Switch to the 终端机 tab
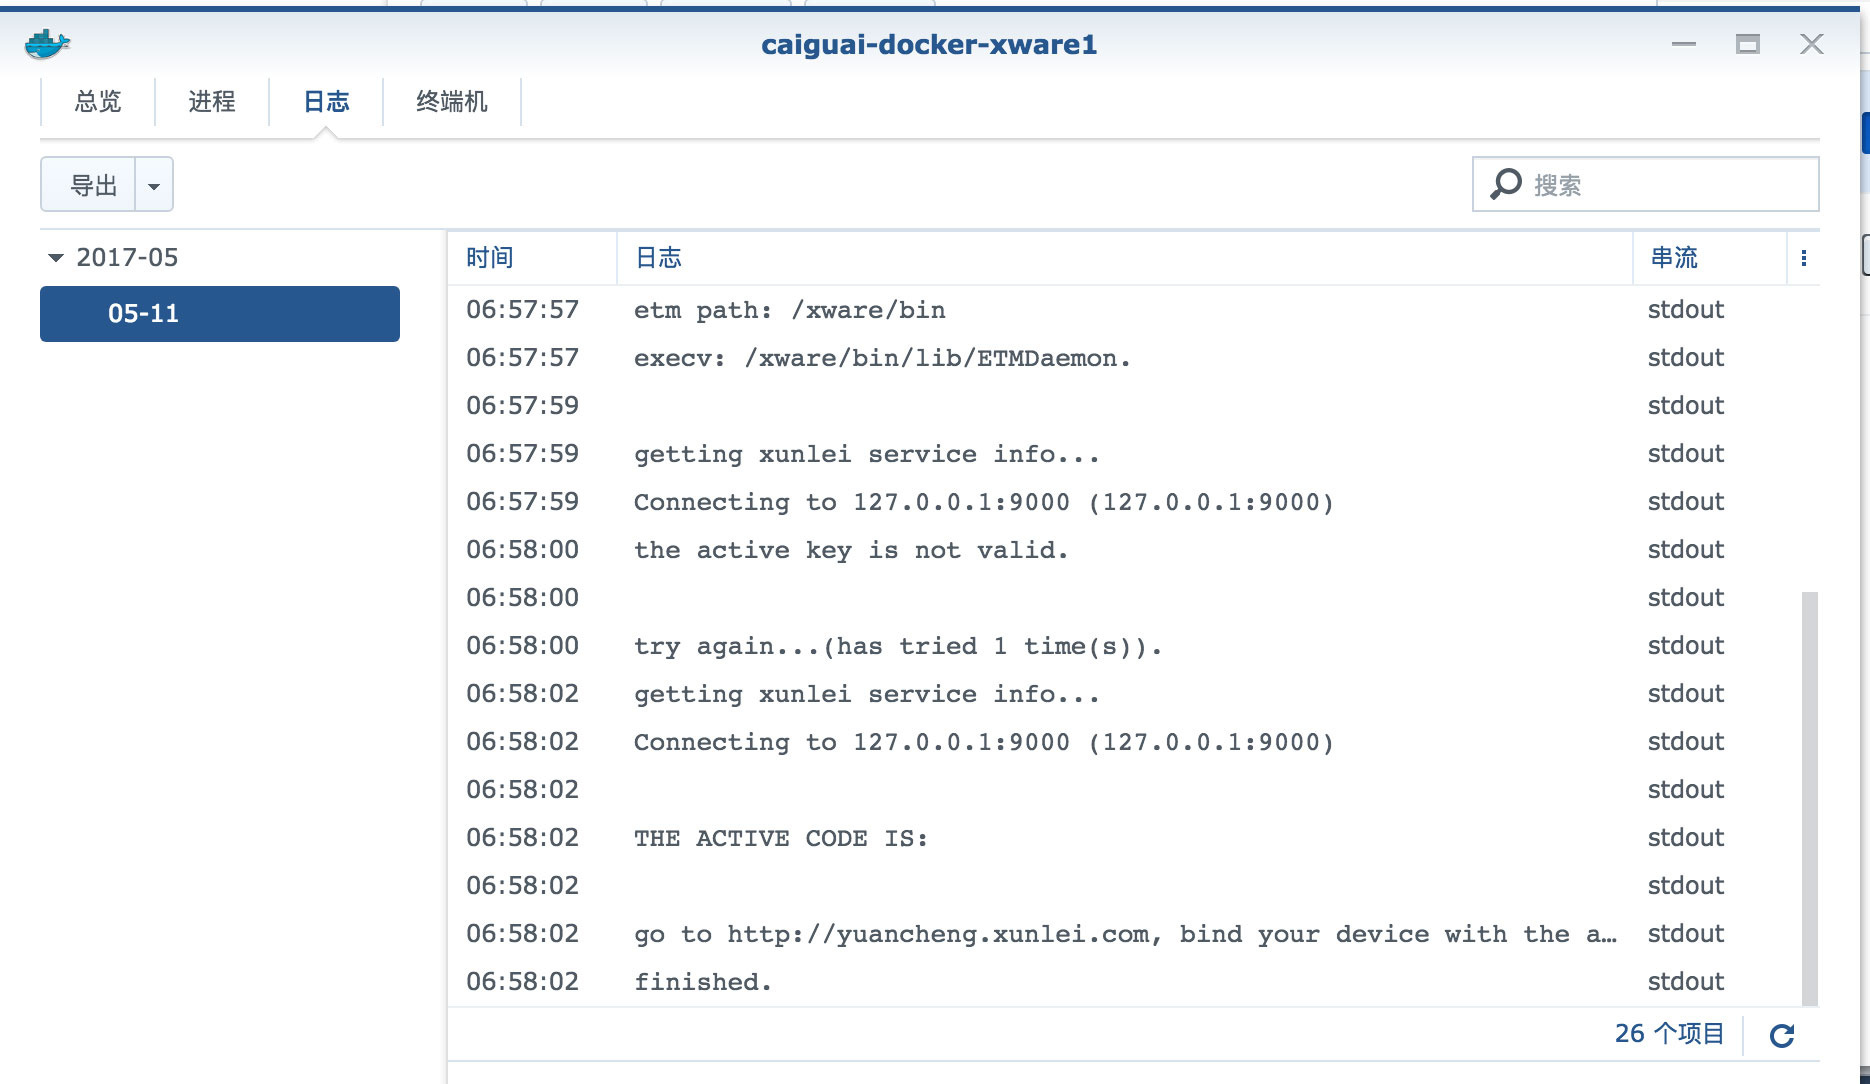The image size is (1870, 1084). (452, 102)
